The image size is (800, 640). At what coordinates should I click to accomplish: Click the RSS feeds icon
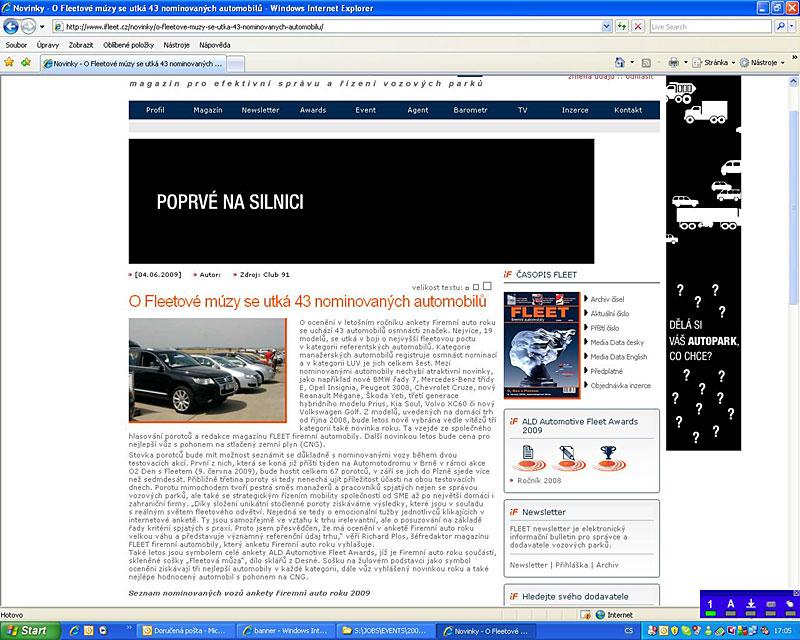pyautogui.click(x=646, y=63)
